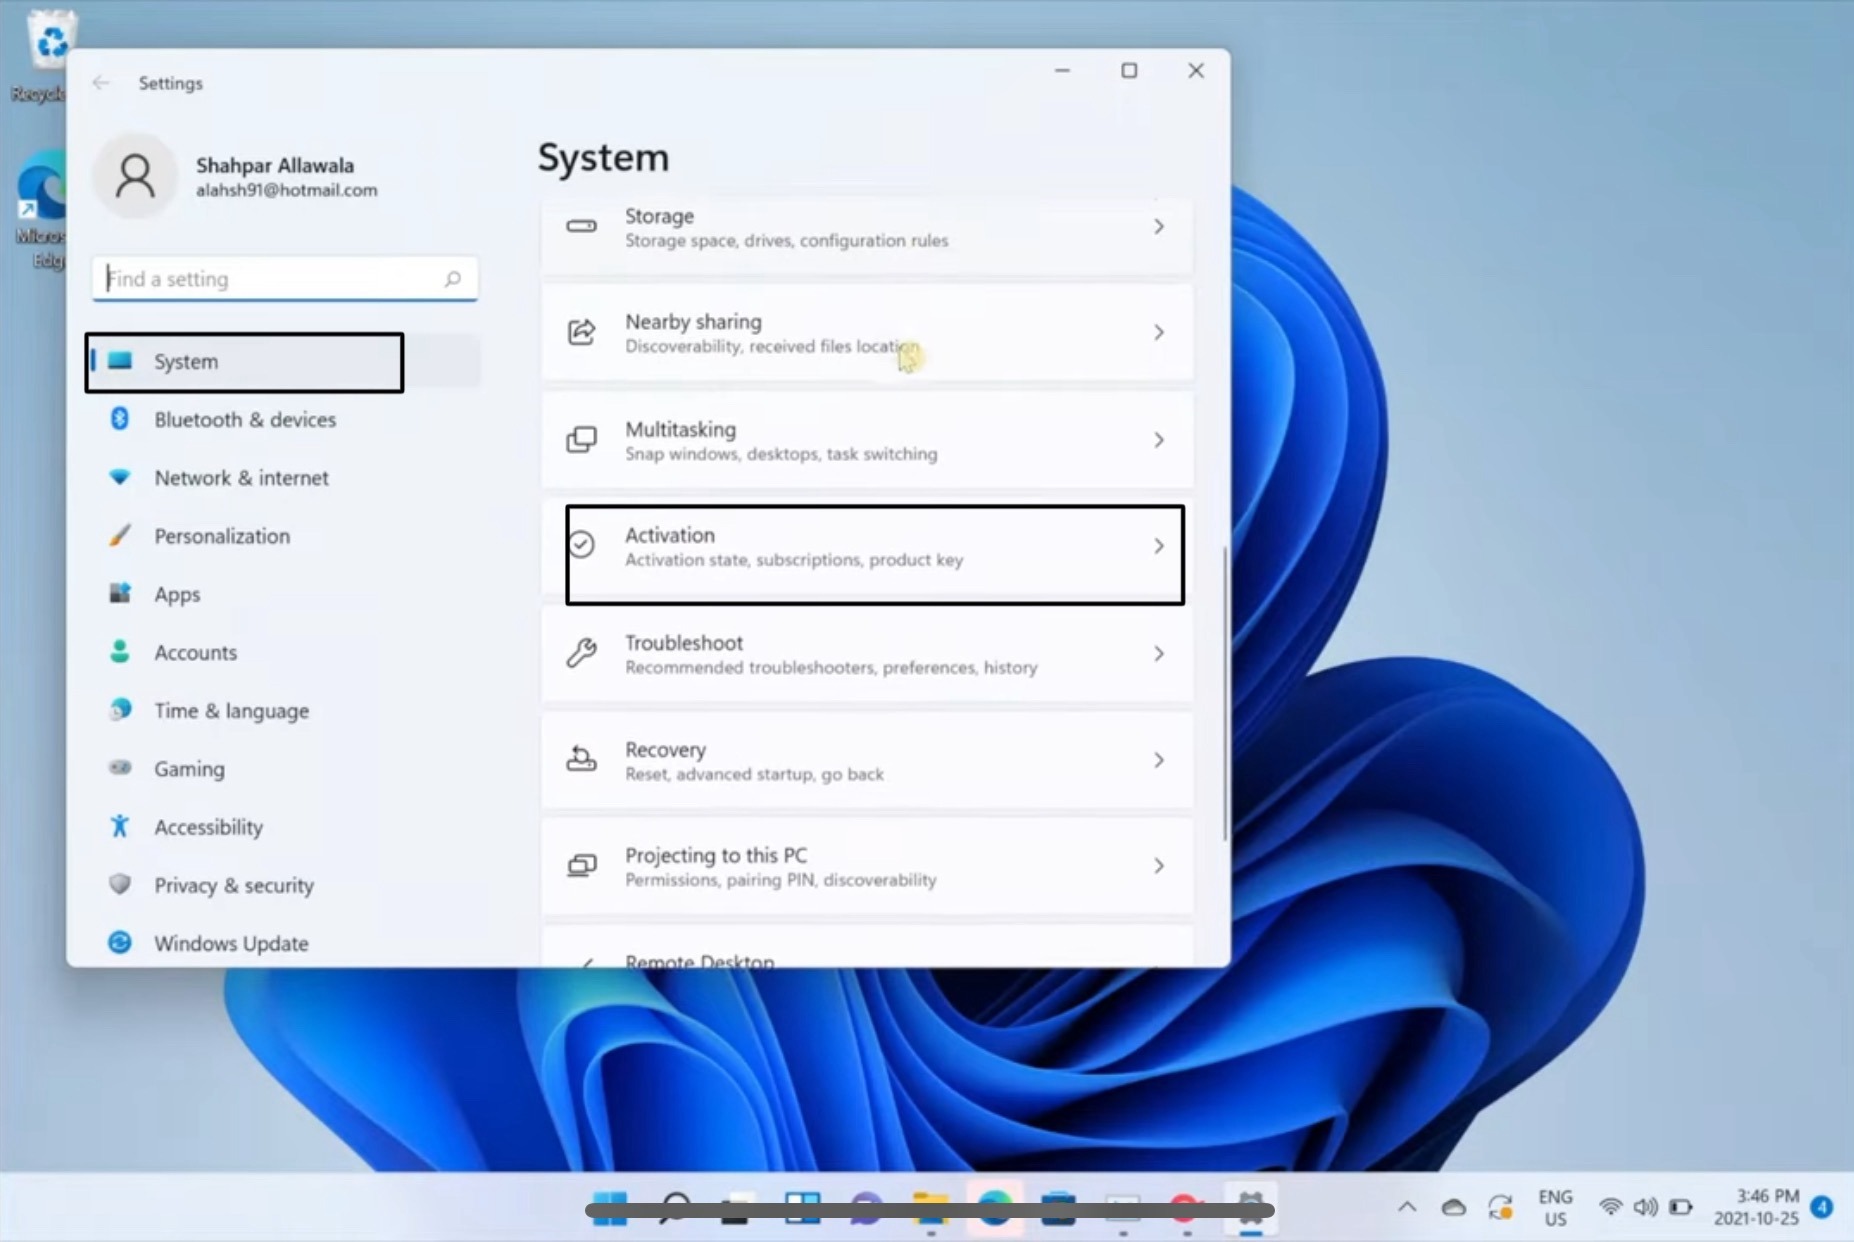The width and height of the screenshot is (1854, 1242).
Task: Click the Privacy shield icon in the sidebar
Action: coord(119,884)
